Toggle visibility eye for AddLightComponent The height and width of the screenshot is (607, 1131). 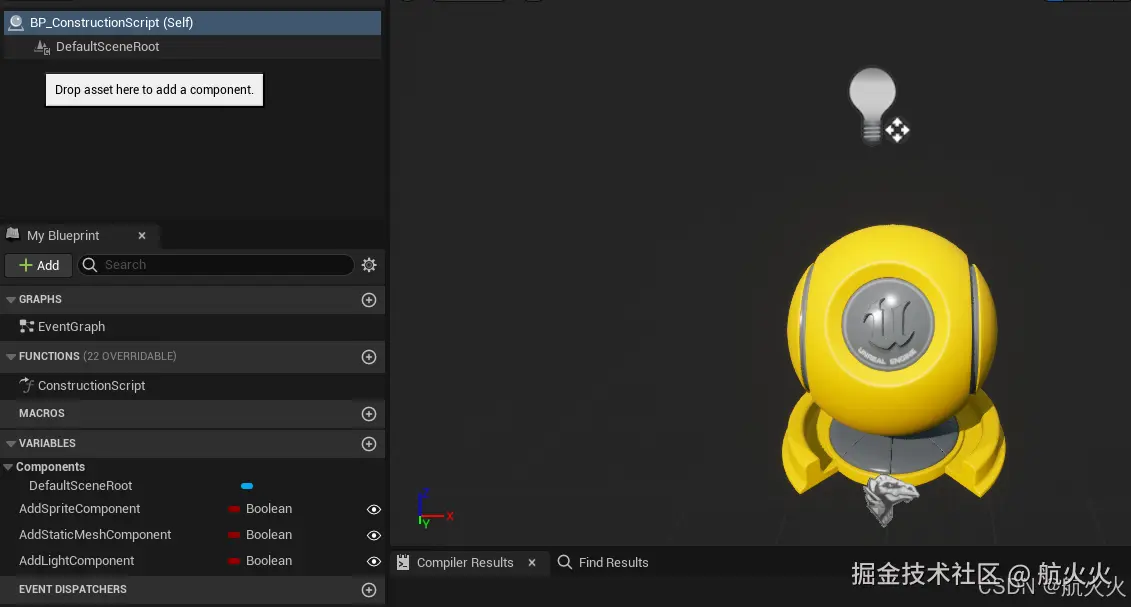coord(374,561)
